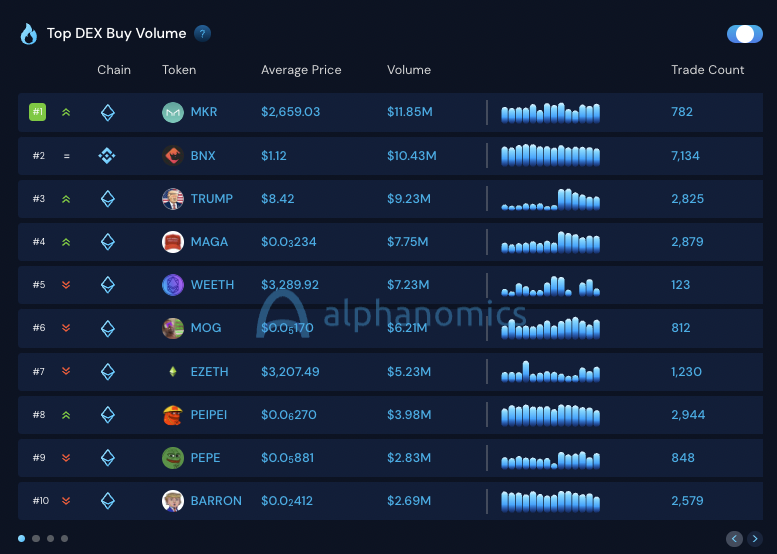Click the Ethereum chain icon in TRUMP row
Image resolution: width=777 pixels, height=554 pixels.
tap(108, 199)
